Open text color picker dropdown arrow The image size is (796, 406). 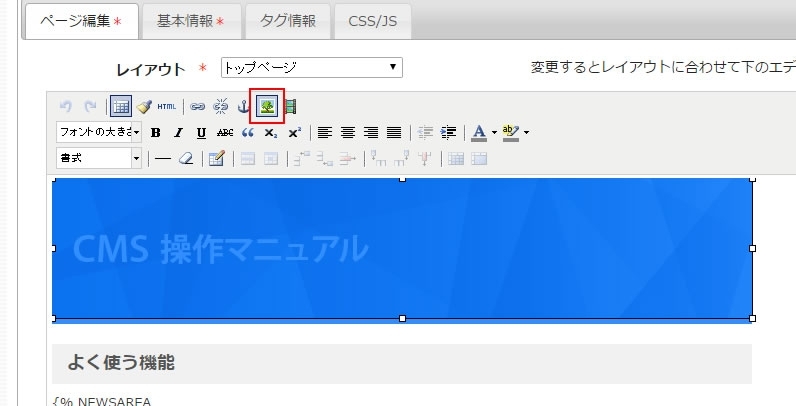494,133
